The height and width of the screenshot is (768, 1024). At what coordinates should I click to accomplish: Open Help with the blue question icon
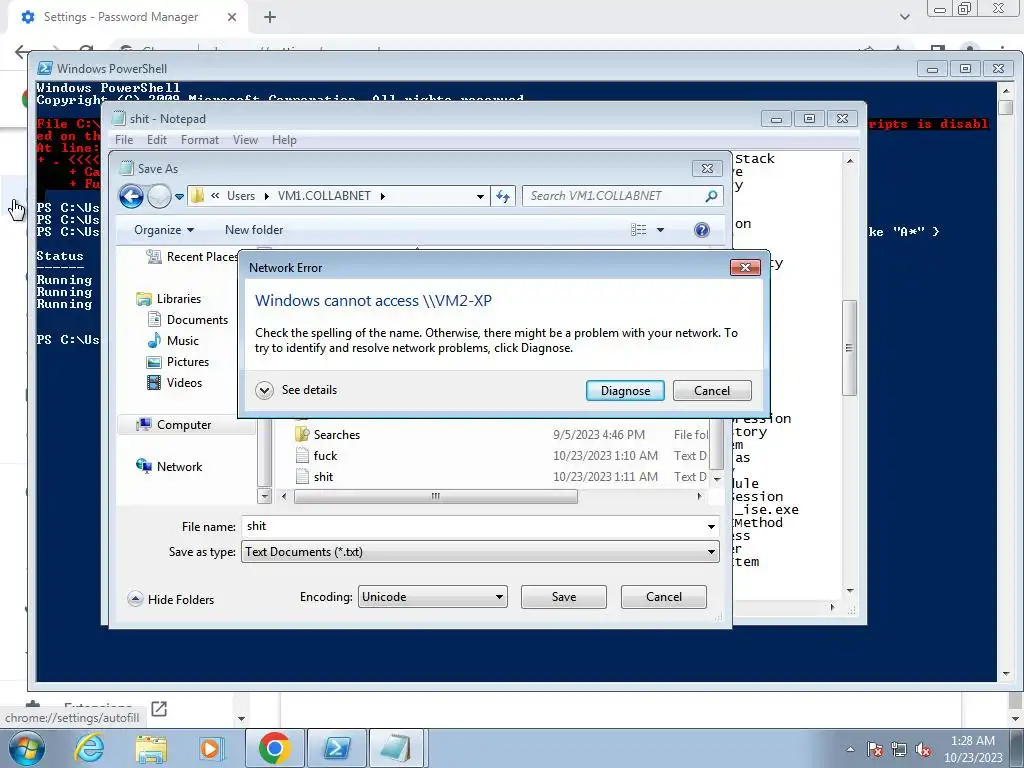(702, 230)
